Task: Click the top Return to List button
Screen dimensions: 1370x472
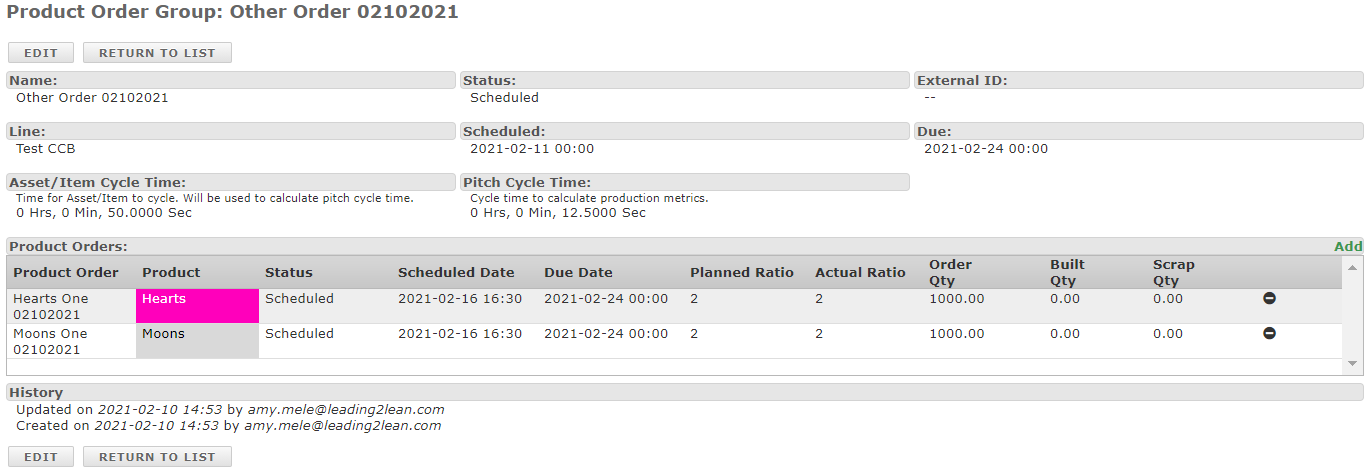Action: pyautogui.click(x=157, y=53)
